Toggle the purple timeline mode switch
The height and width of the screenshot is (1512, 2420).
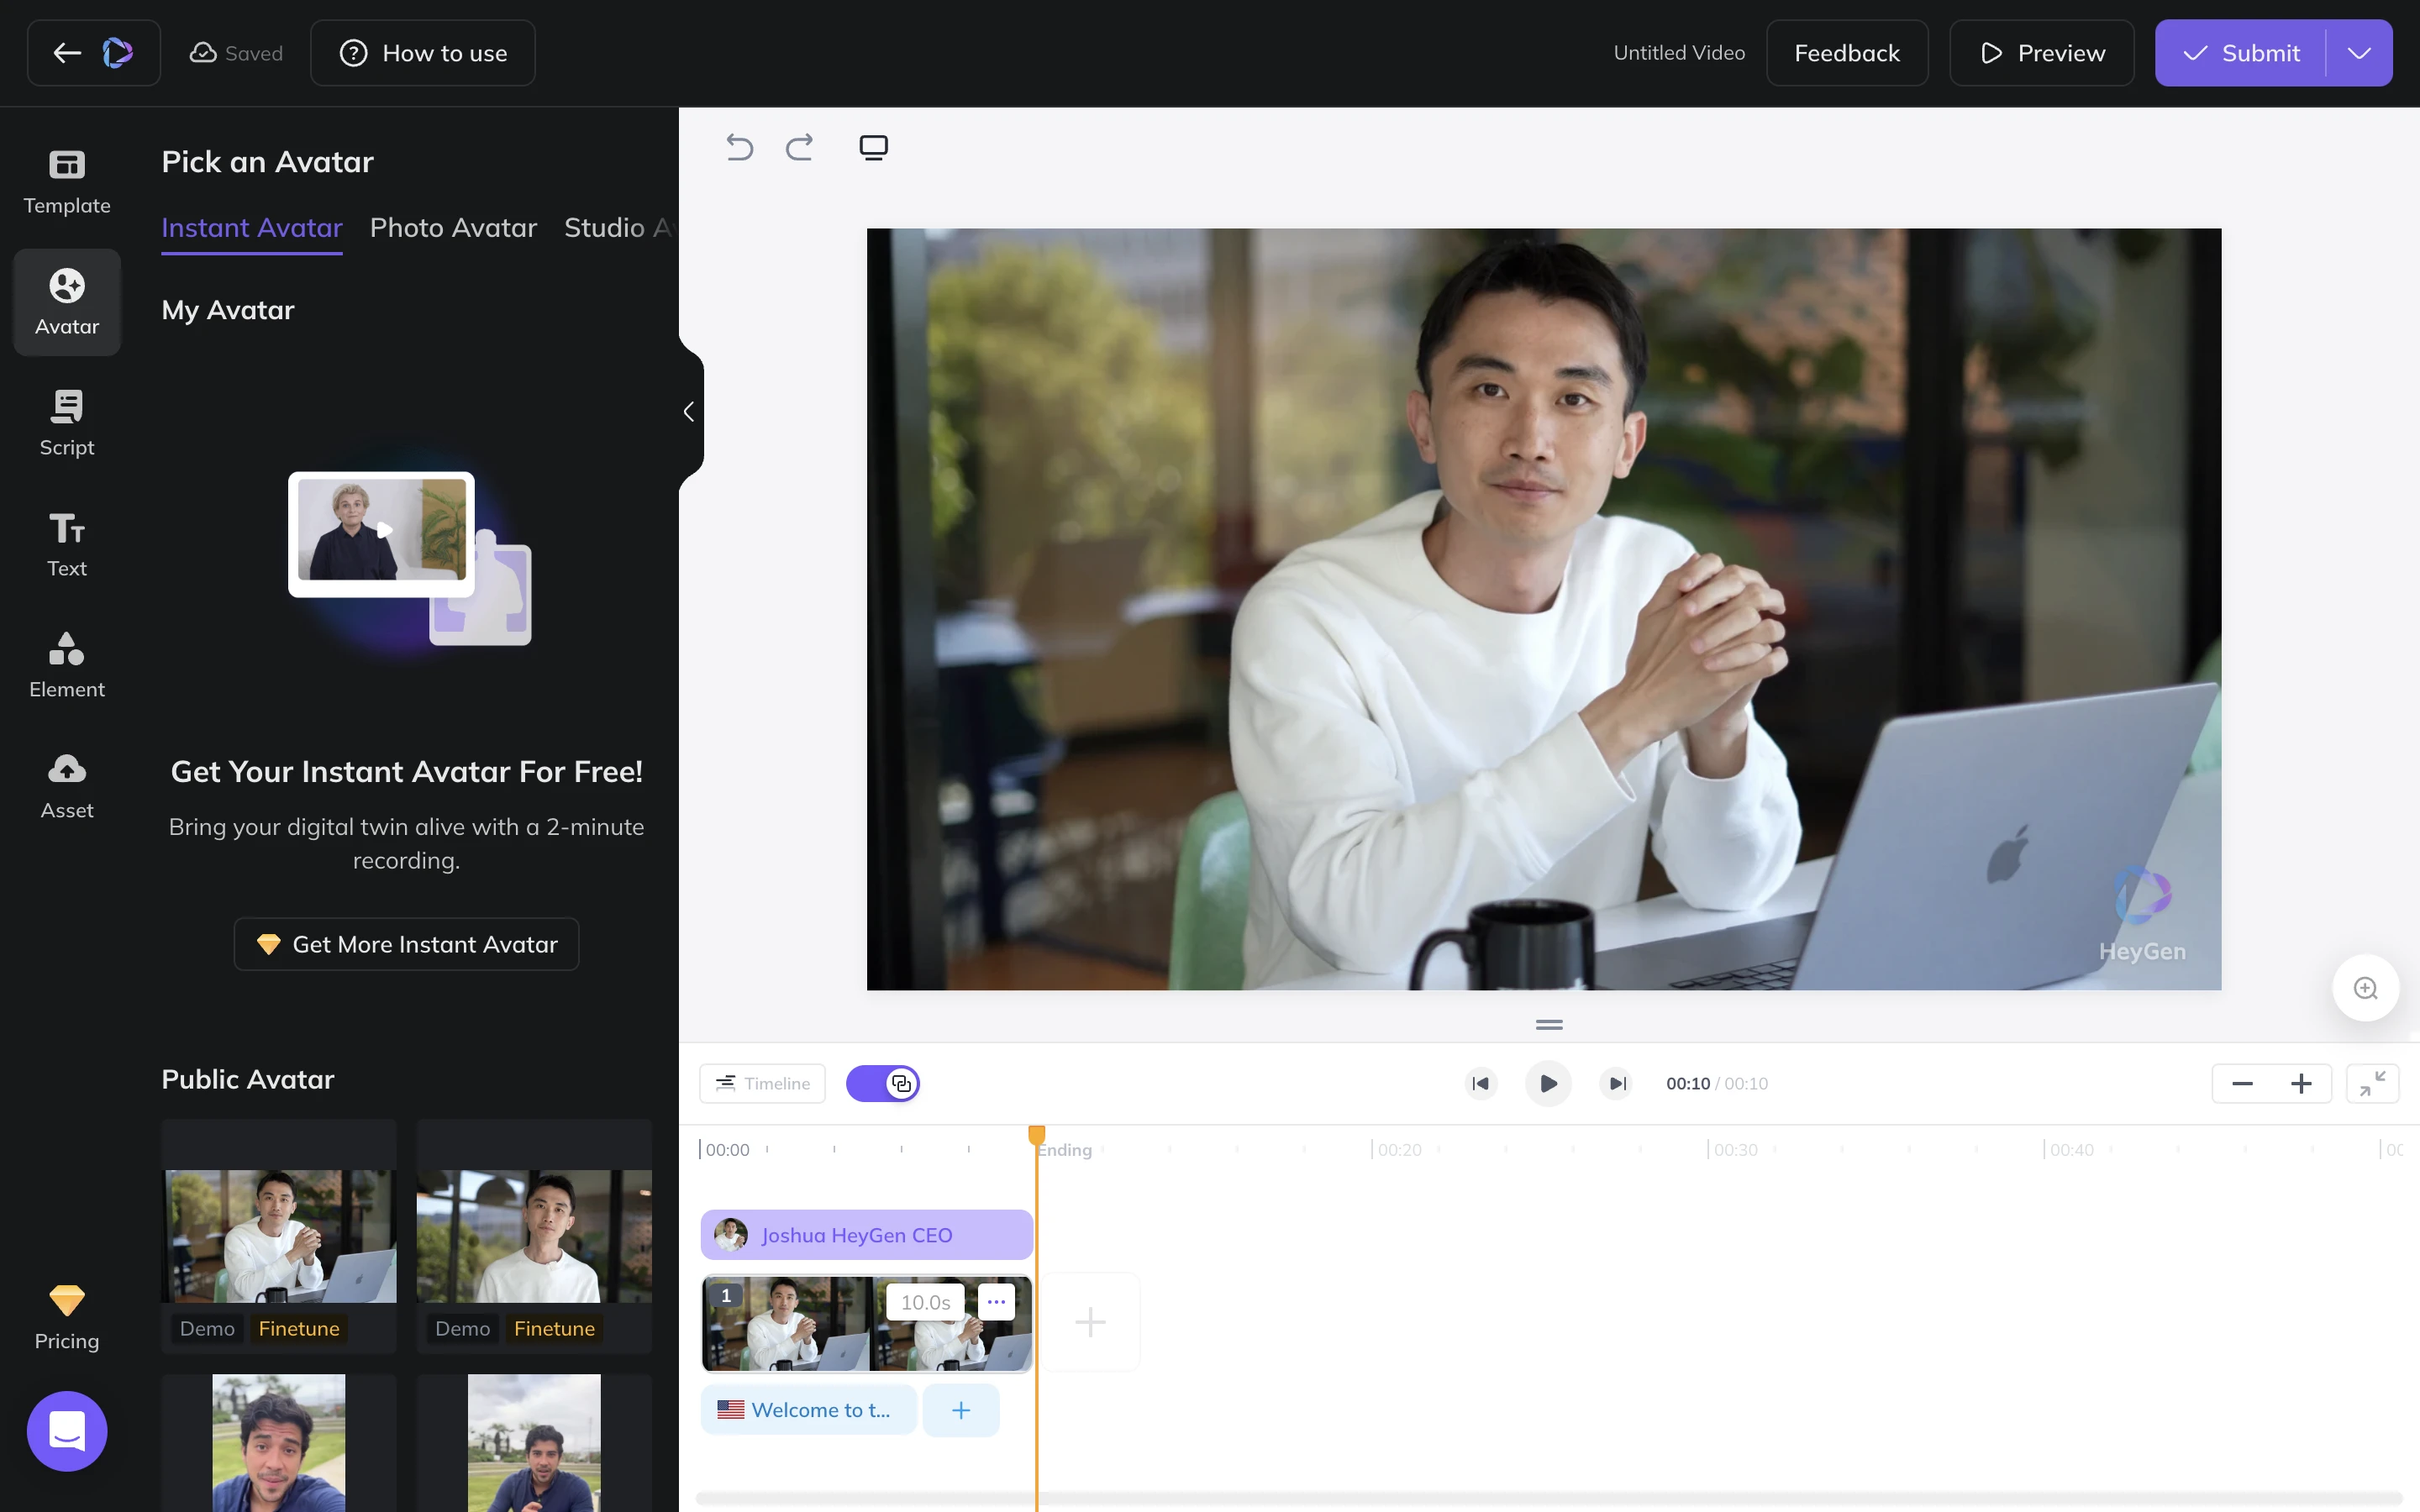pyautogui.click(x=883, y=1083)
